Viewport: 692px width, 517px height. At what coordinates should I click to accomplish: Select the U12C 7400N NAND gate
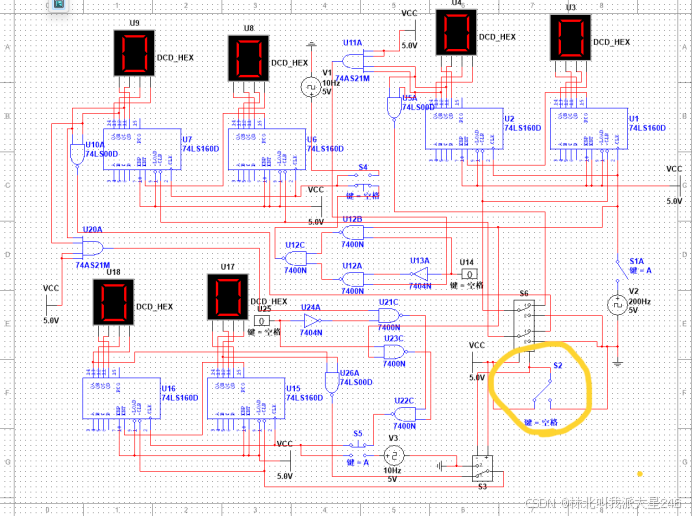click(295, 258)
